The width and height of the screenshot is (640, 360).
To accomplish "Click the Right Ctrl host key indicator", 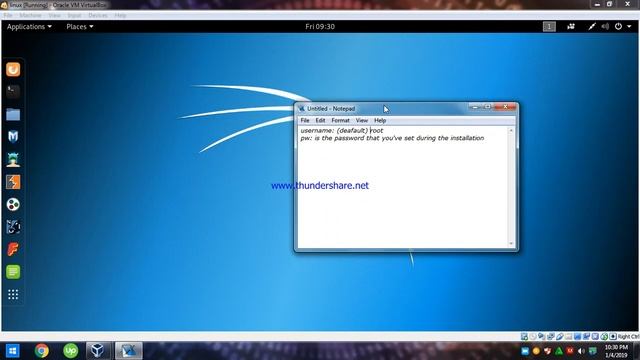I will coord(628,336).
